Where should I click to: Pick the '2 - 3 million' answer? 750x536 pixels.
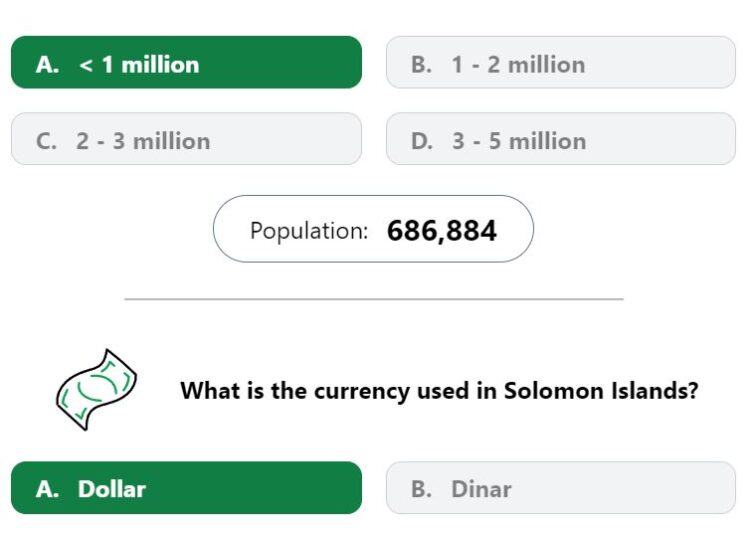186,139
